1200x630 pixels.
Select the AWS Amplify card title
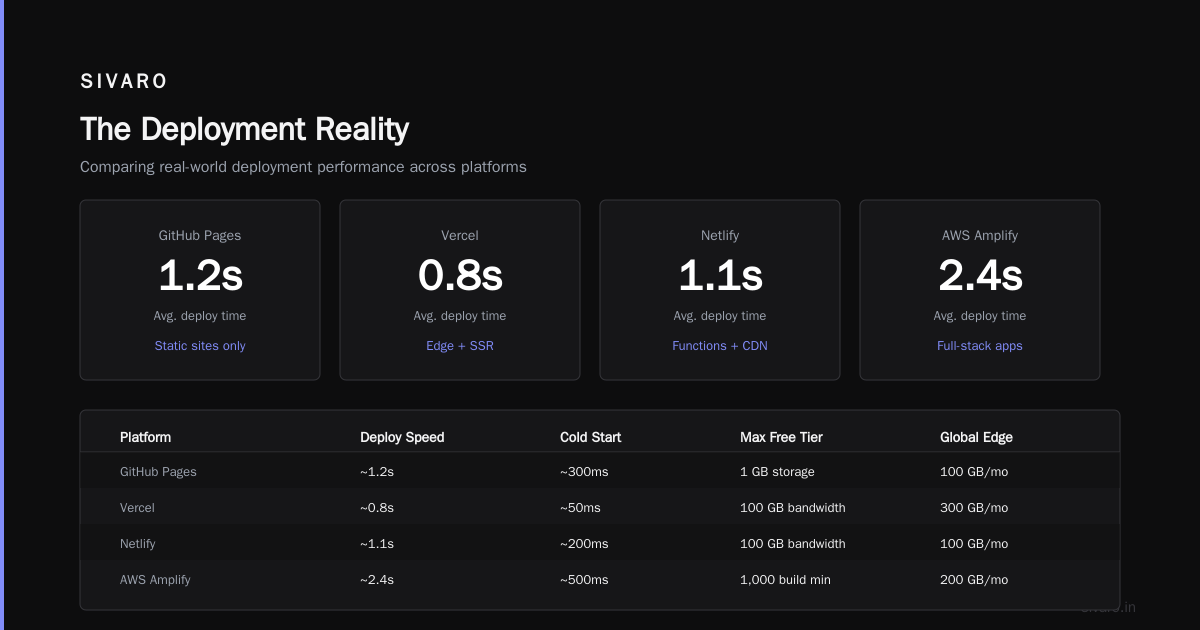coord(980,236)
